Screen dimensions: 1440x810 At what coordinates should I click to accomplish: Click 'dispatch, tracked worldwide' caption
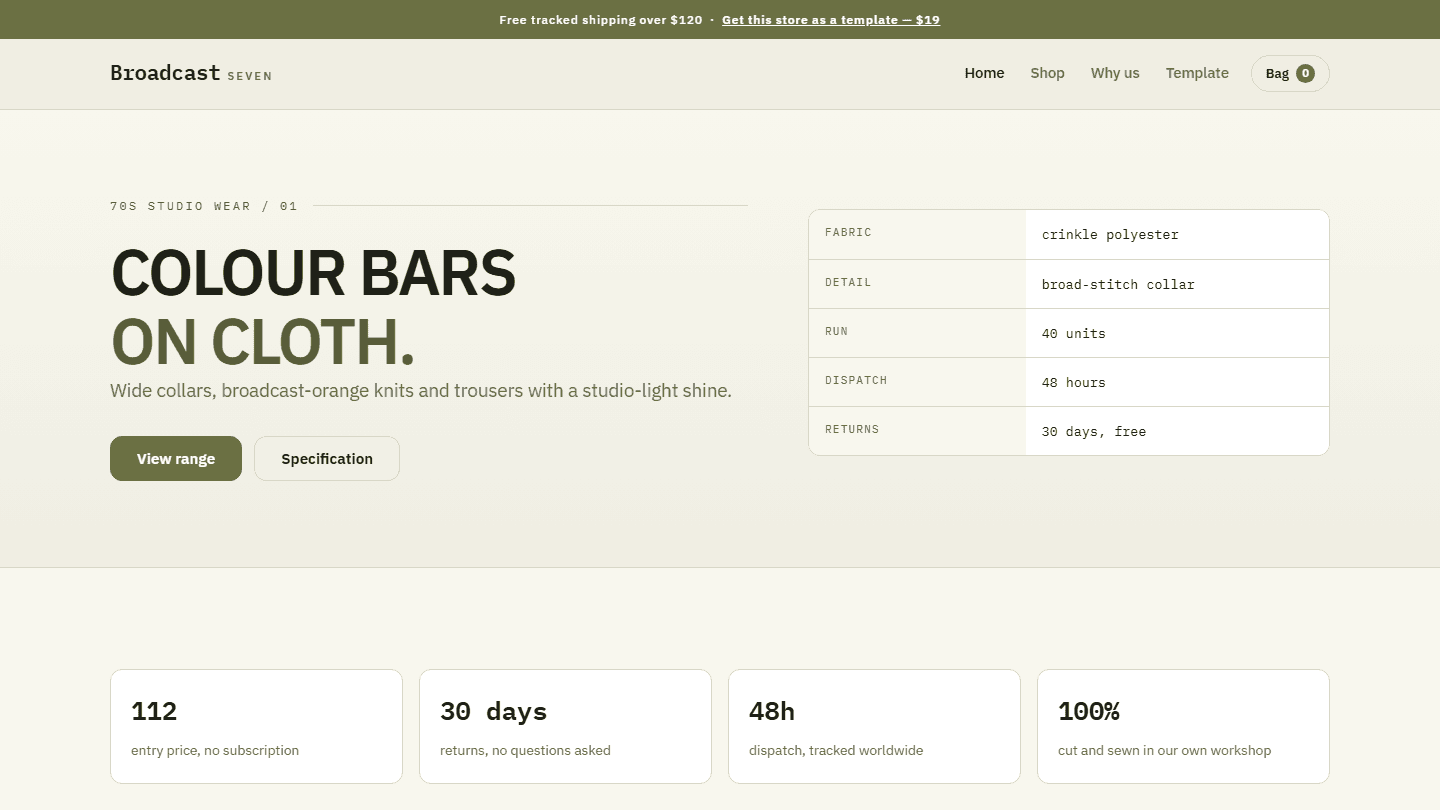(x=836, y=750)
